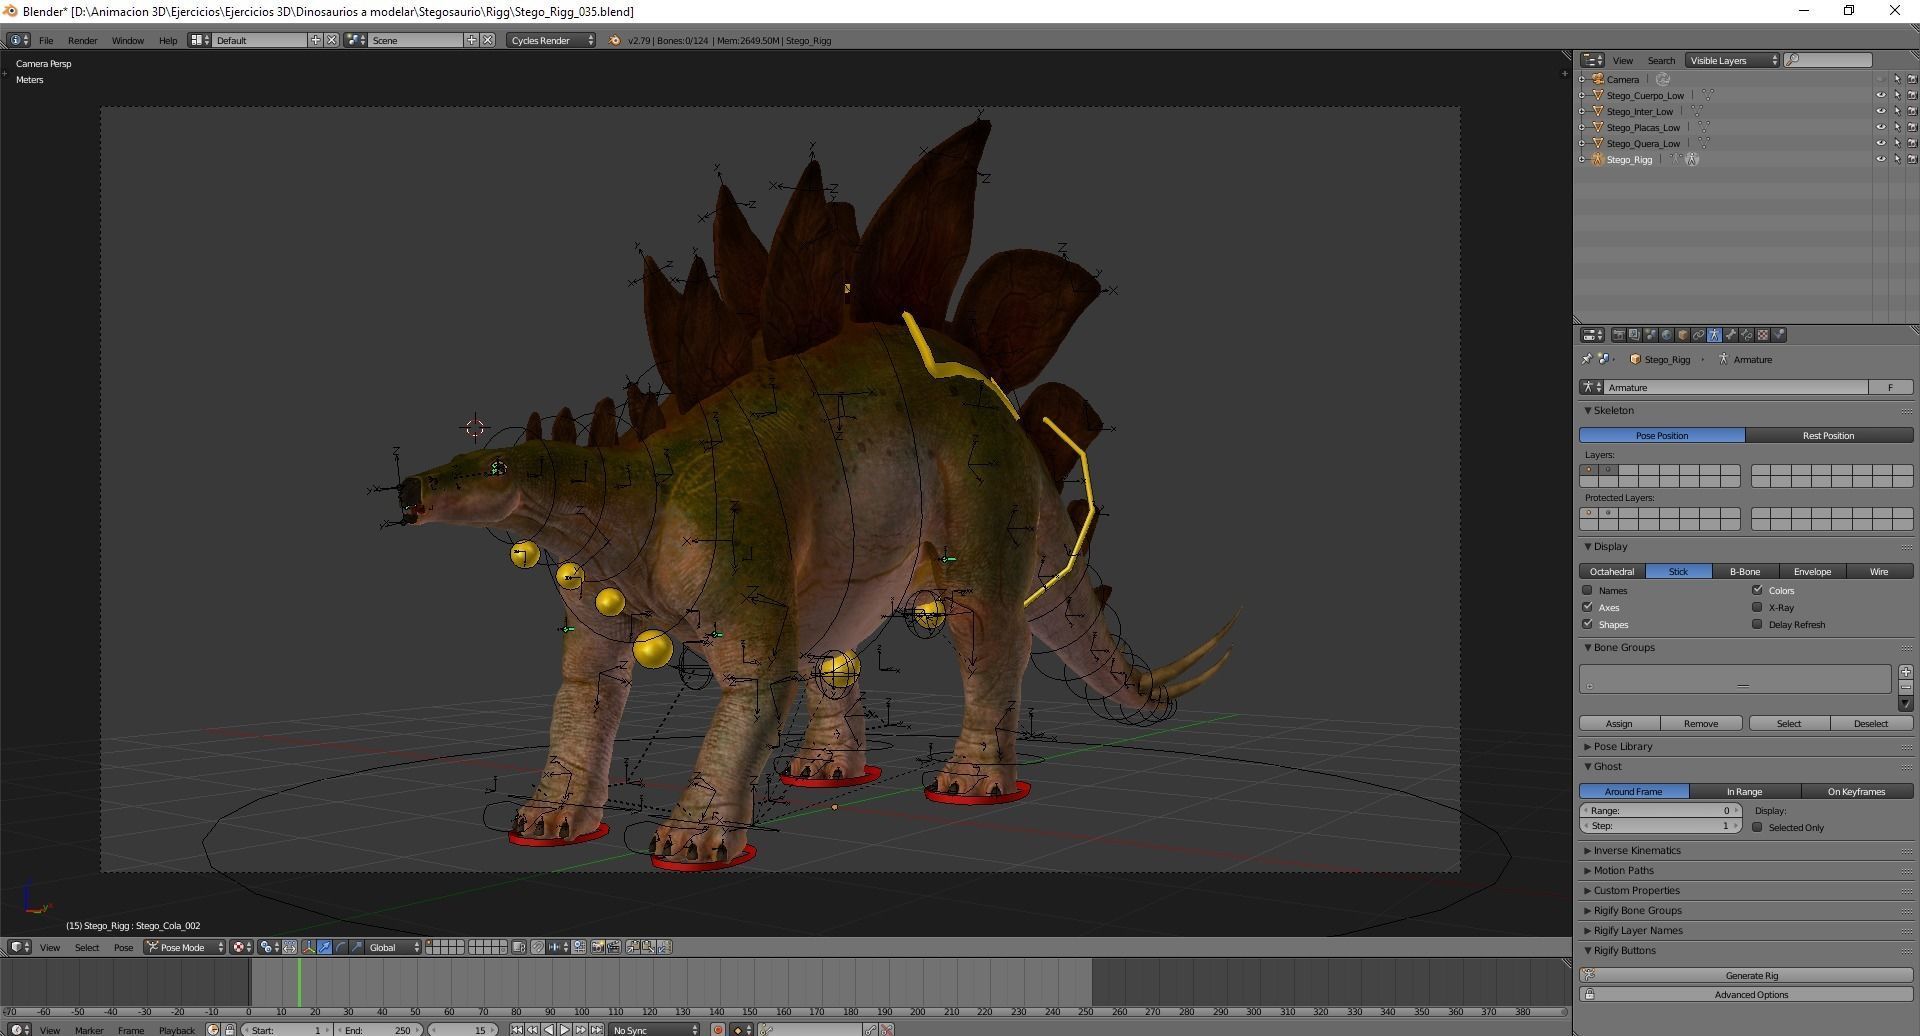Open the No Sync dropdown

[655, 1030]
